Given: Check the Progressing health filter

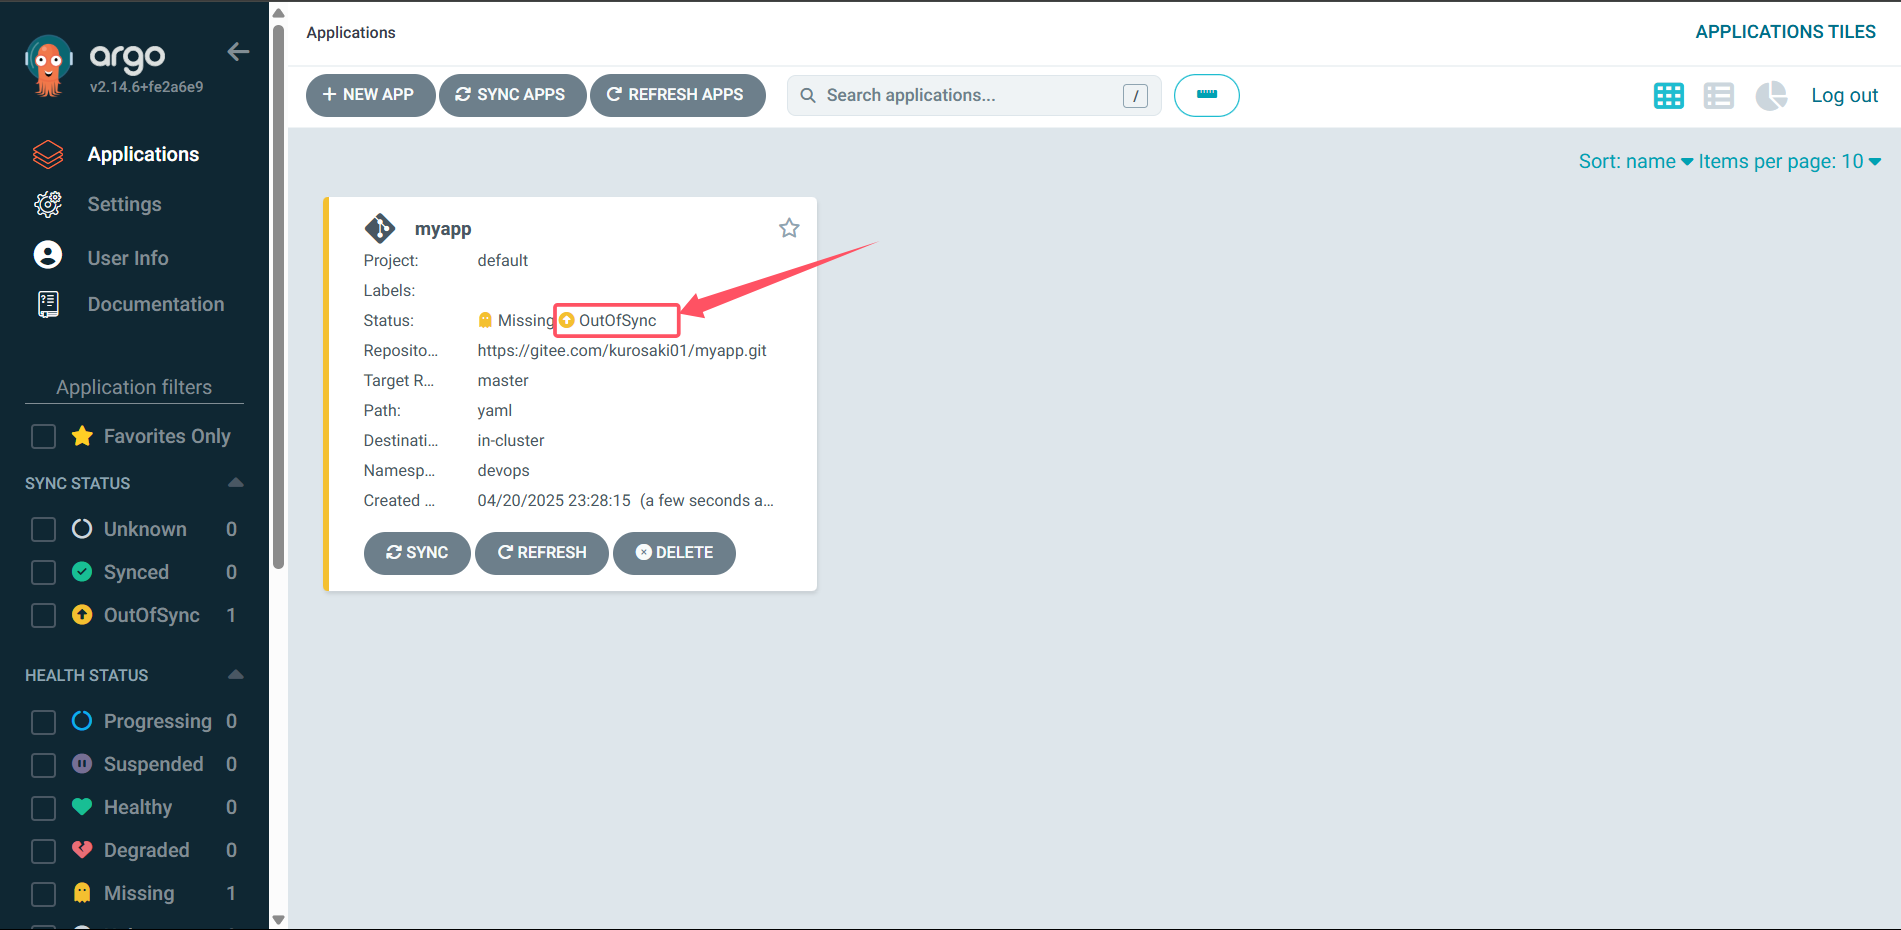Looking at the screenshot, I should click(43, 722).
